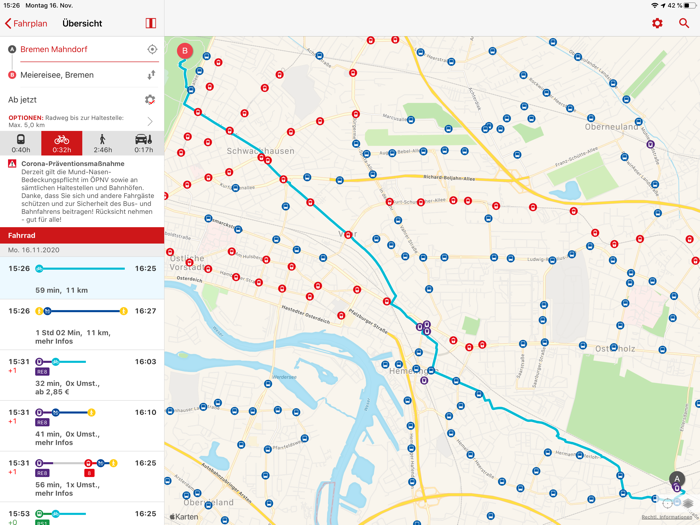Go back to Fahrplan

click(x=26, y=23)
